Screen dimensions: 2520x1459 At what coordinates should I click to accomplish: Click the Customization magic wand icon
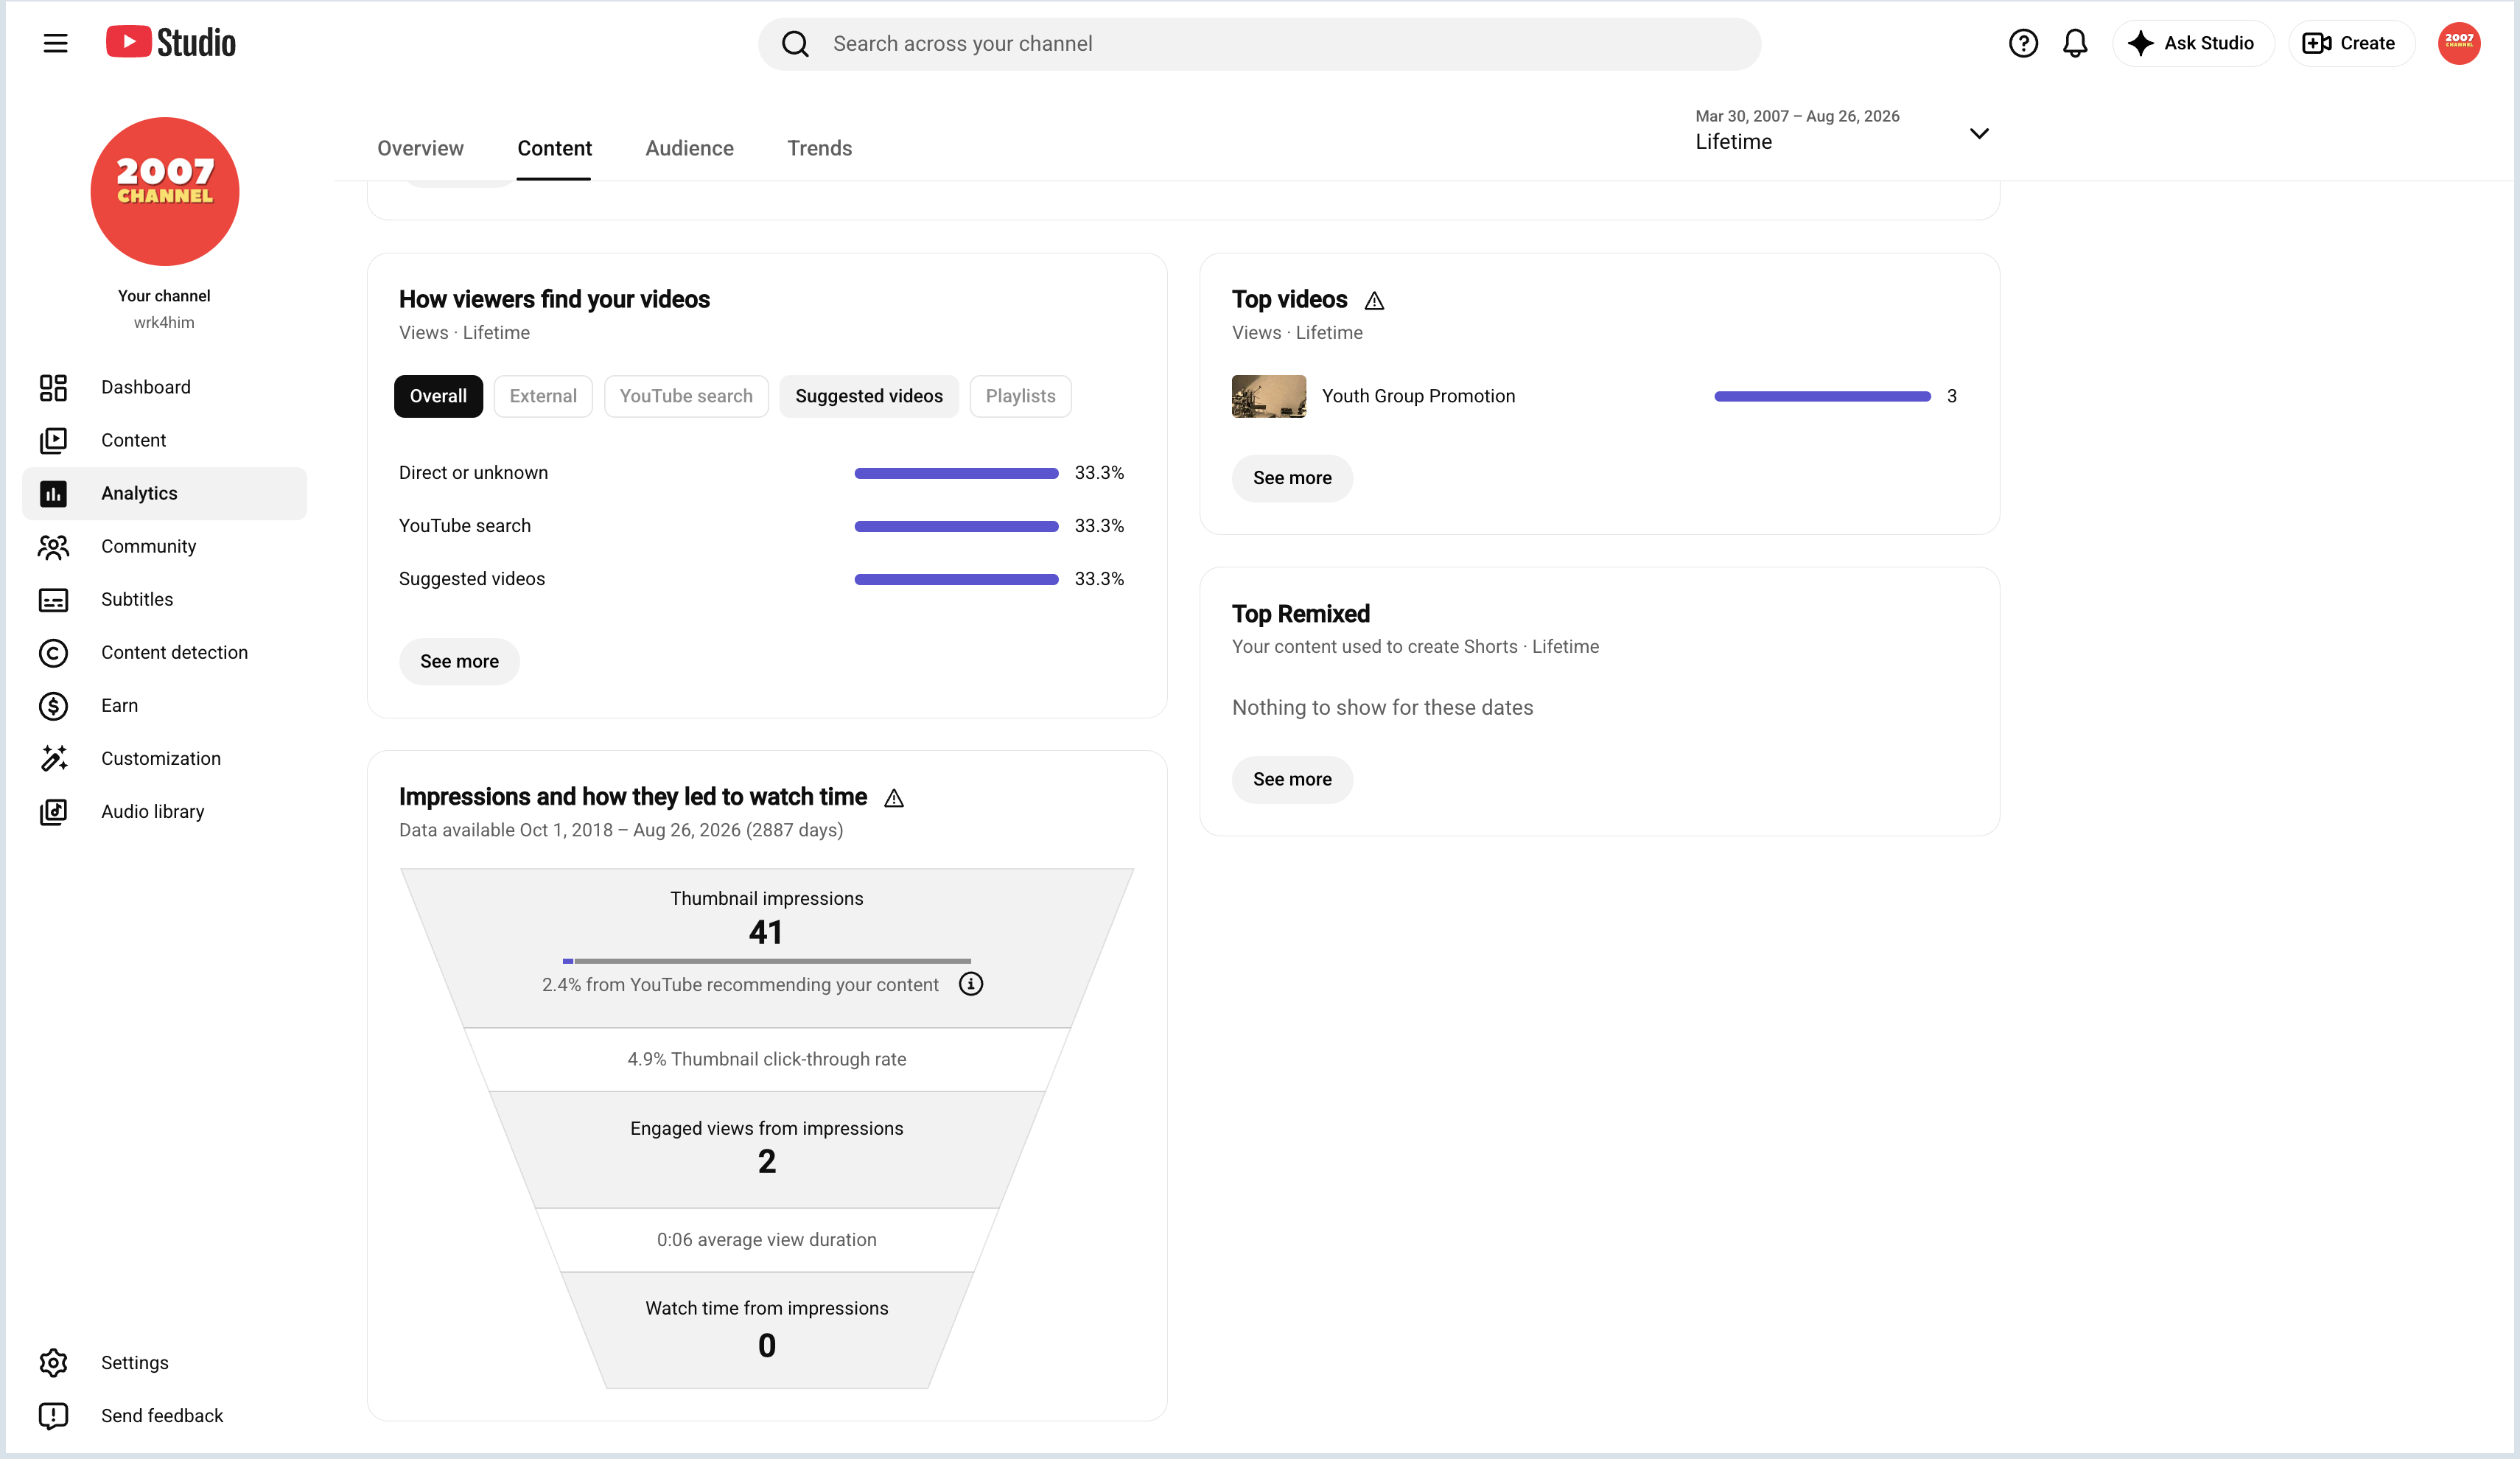point(53,758)
